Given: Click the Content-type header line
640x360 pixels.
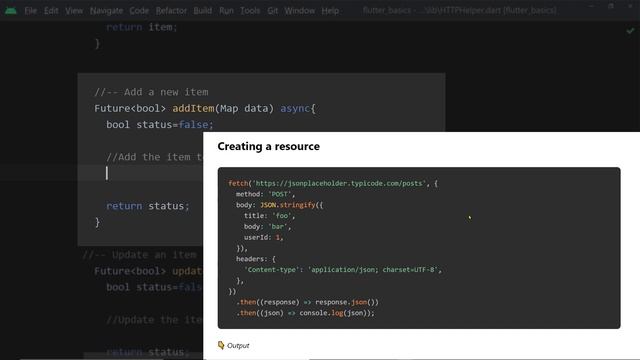Looking at the screenshot, I should point(343,270).
